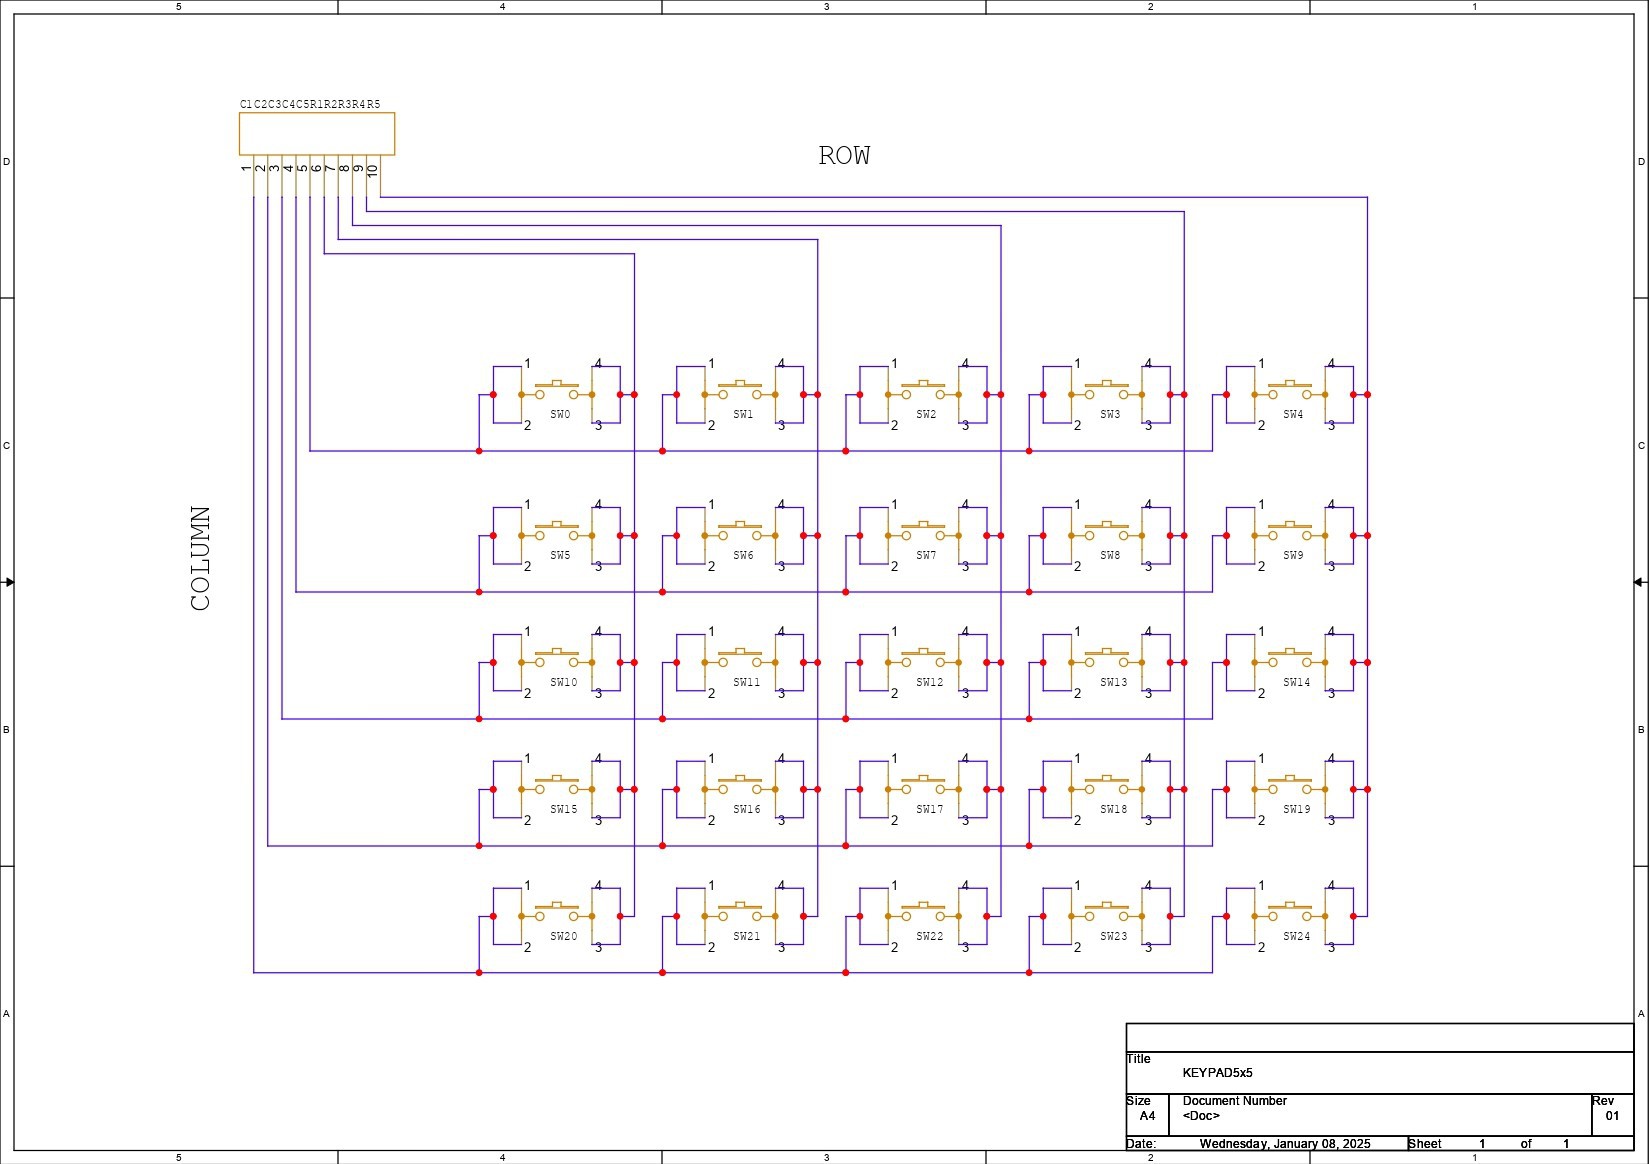
Task: Select the SW19 pushbutton switch symbol
Action: [1290, 790]
